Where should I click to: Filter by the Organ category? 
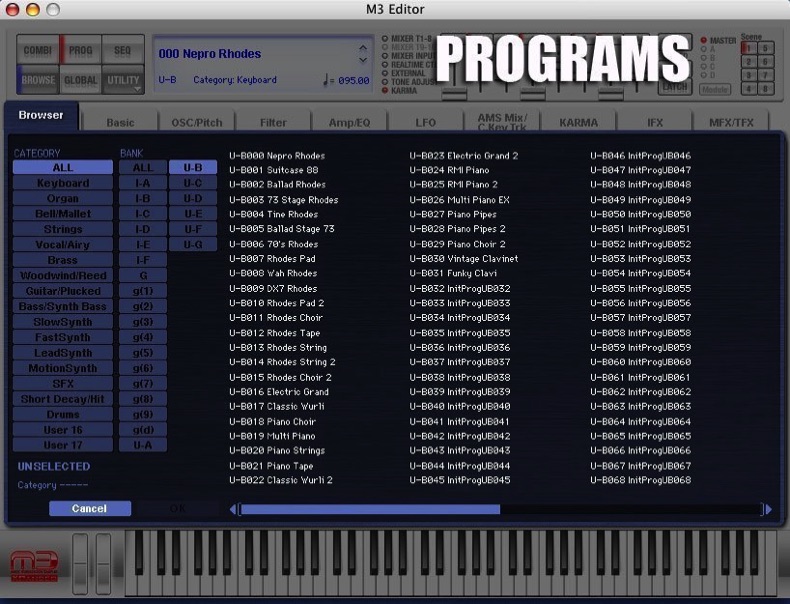63,198
